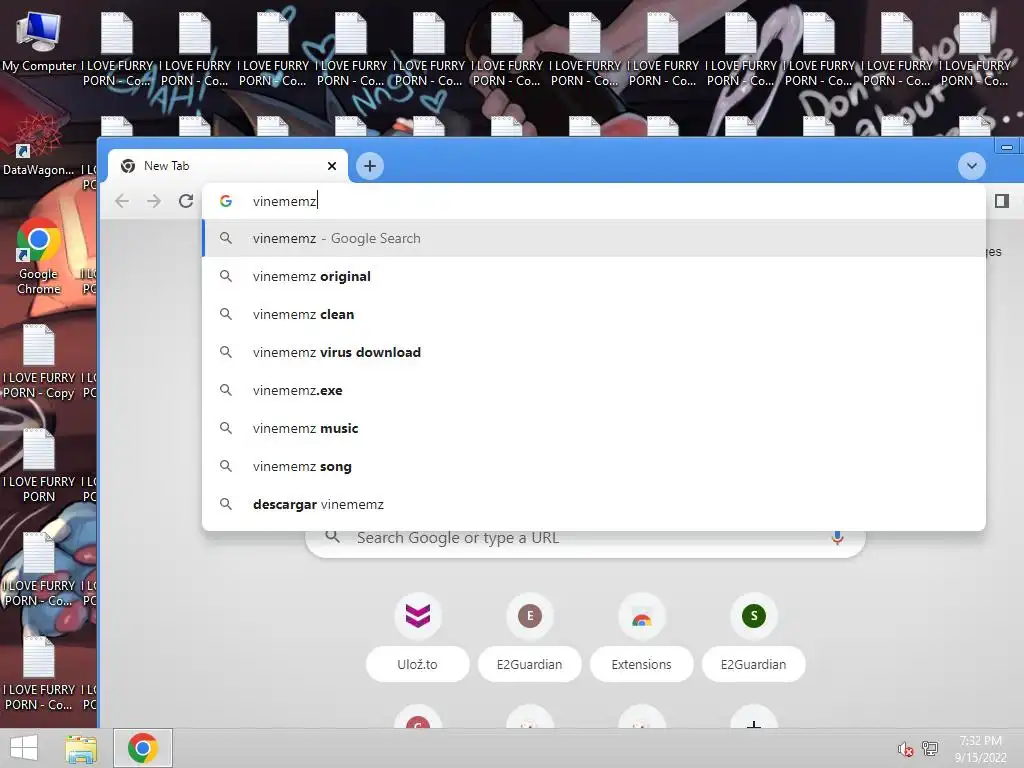Click the Google G icon in omnibox

tap(226, 201)
